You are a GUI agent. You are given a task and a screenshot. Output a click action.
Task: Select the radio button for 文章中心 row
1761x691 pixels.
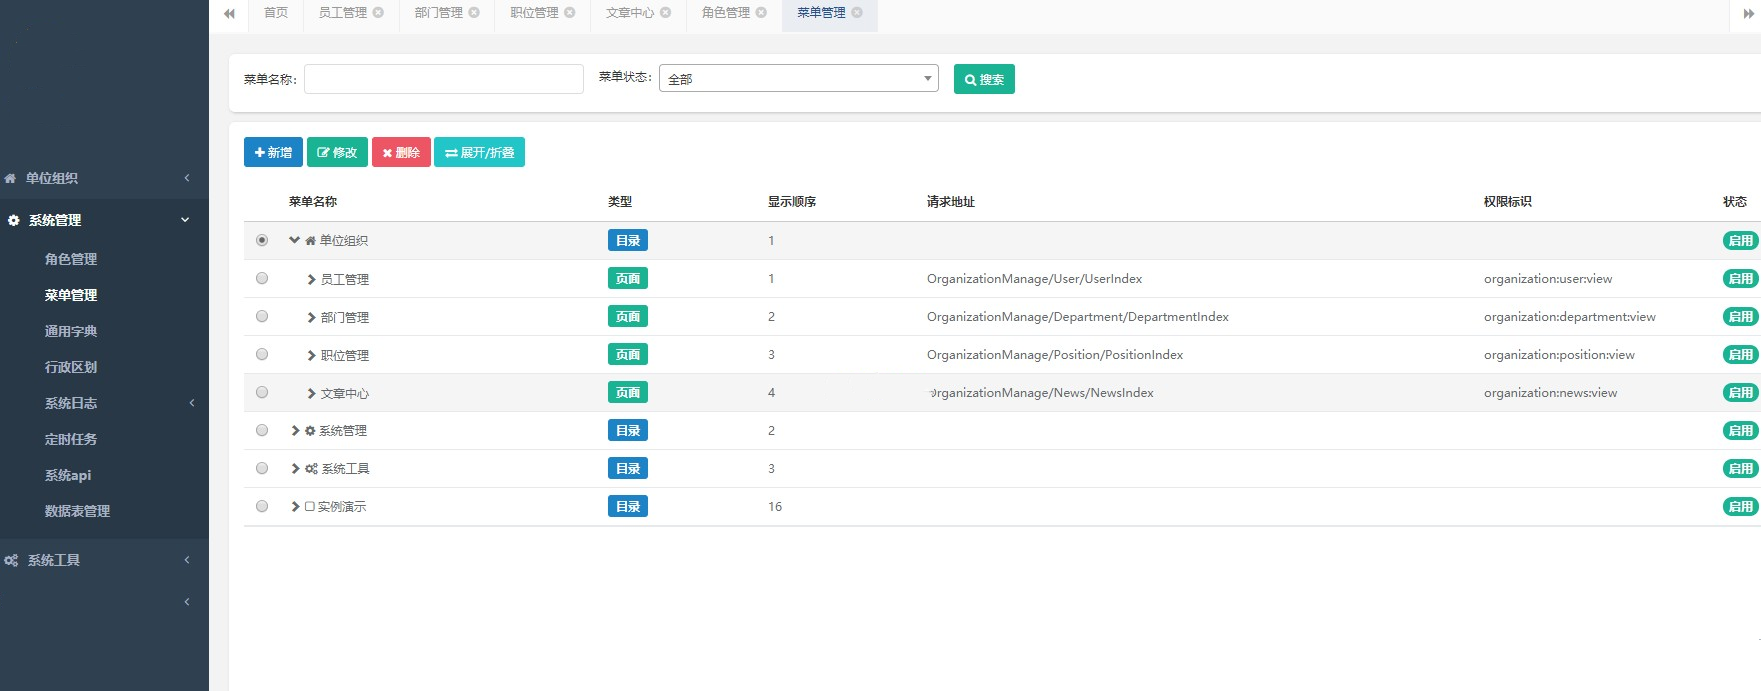tap(262, 393)
